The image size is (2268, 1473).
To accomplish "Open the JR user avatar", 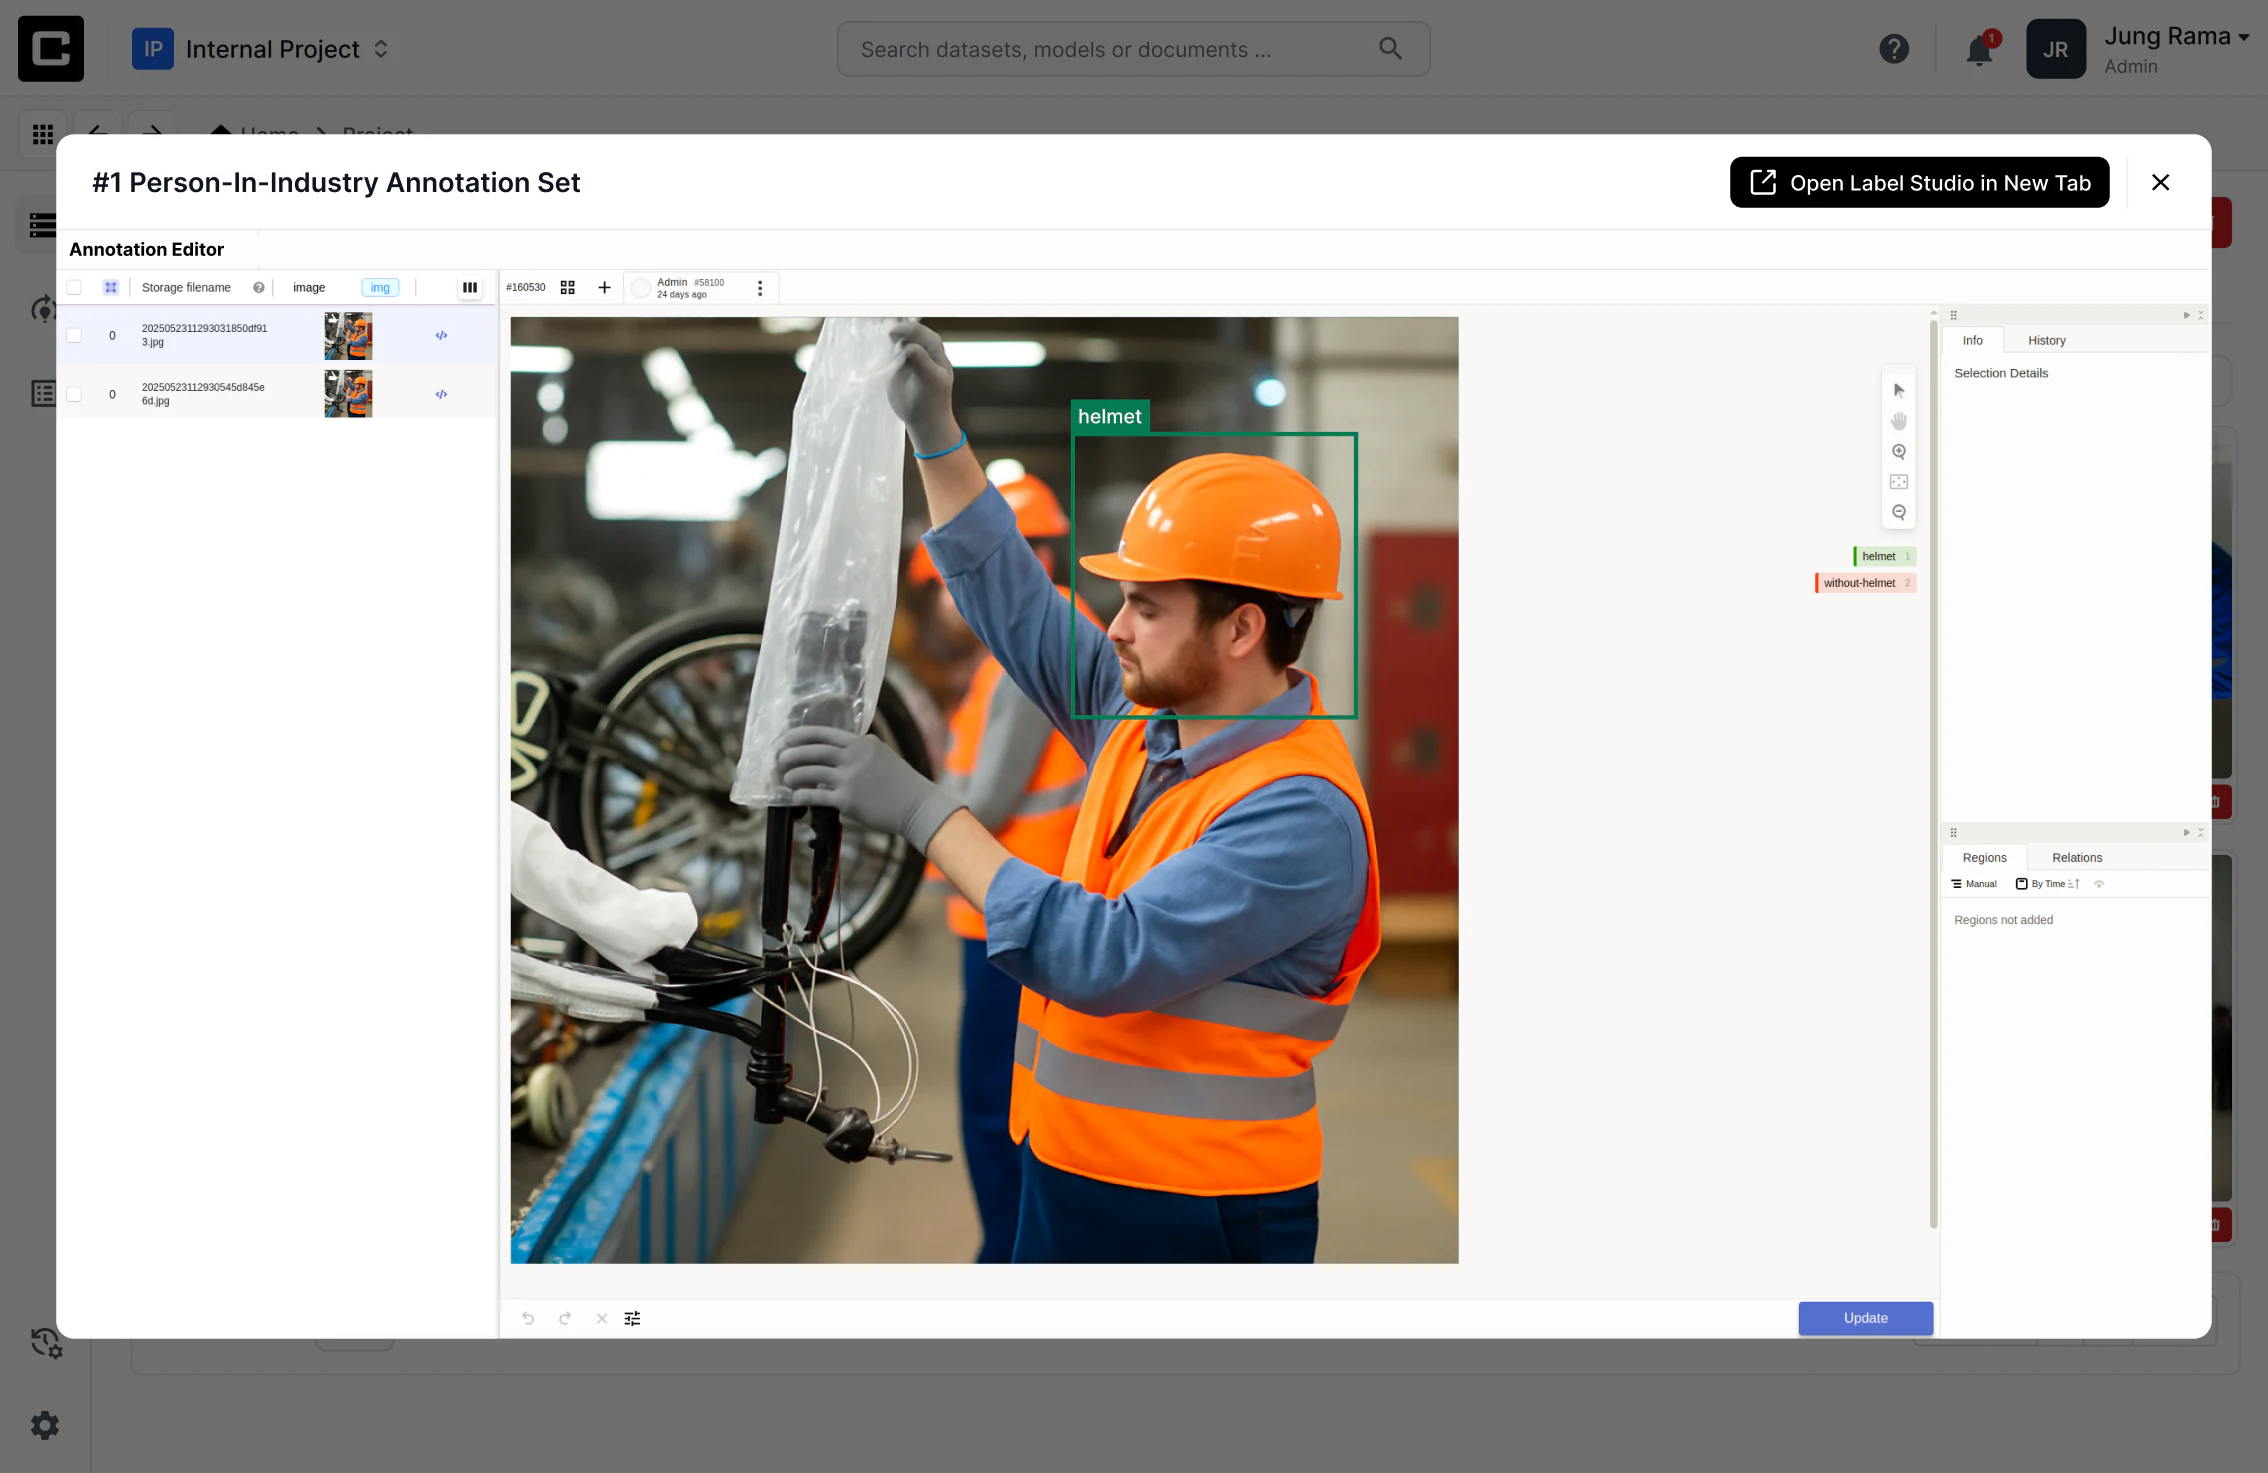I will tap(2055, 48).
